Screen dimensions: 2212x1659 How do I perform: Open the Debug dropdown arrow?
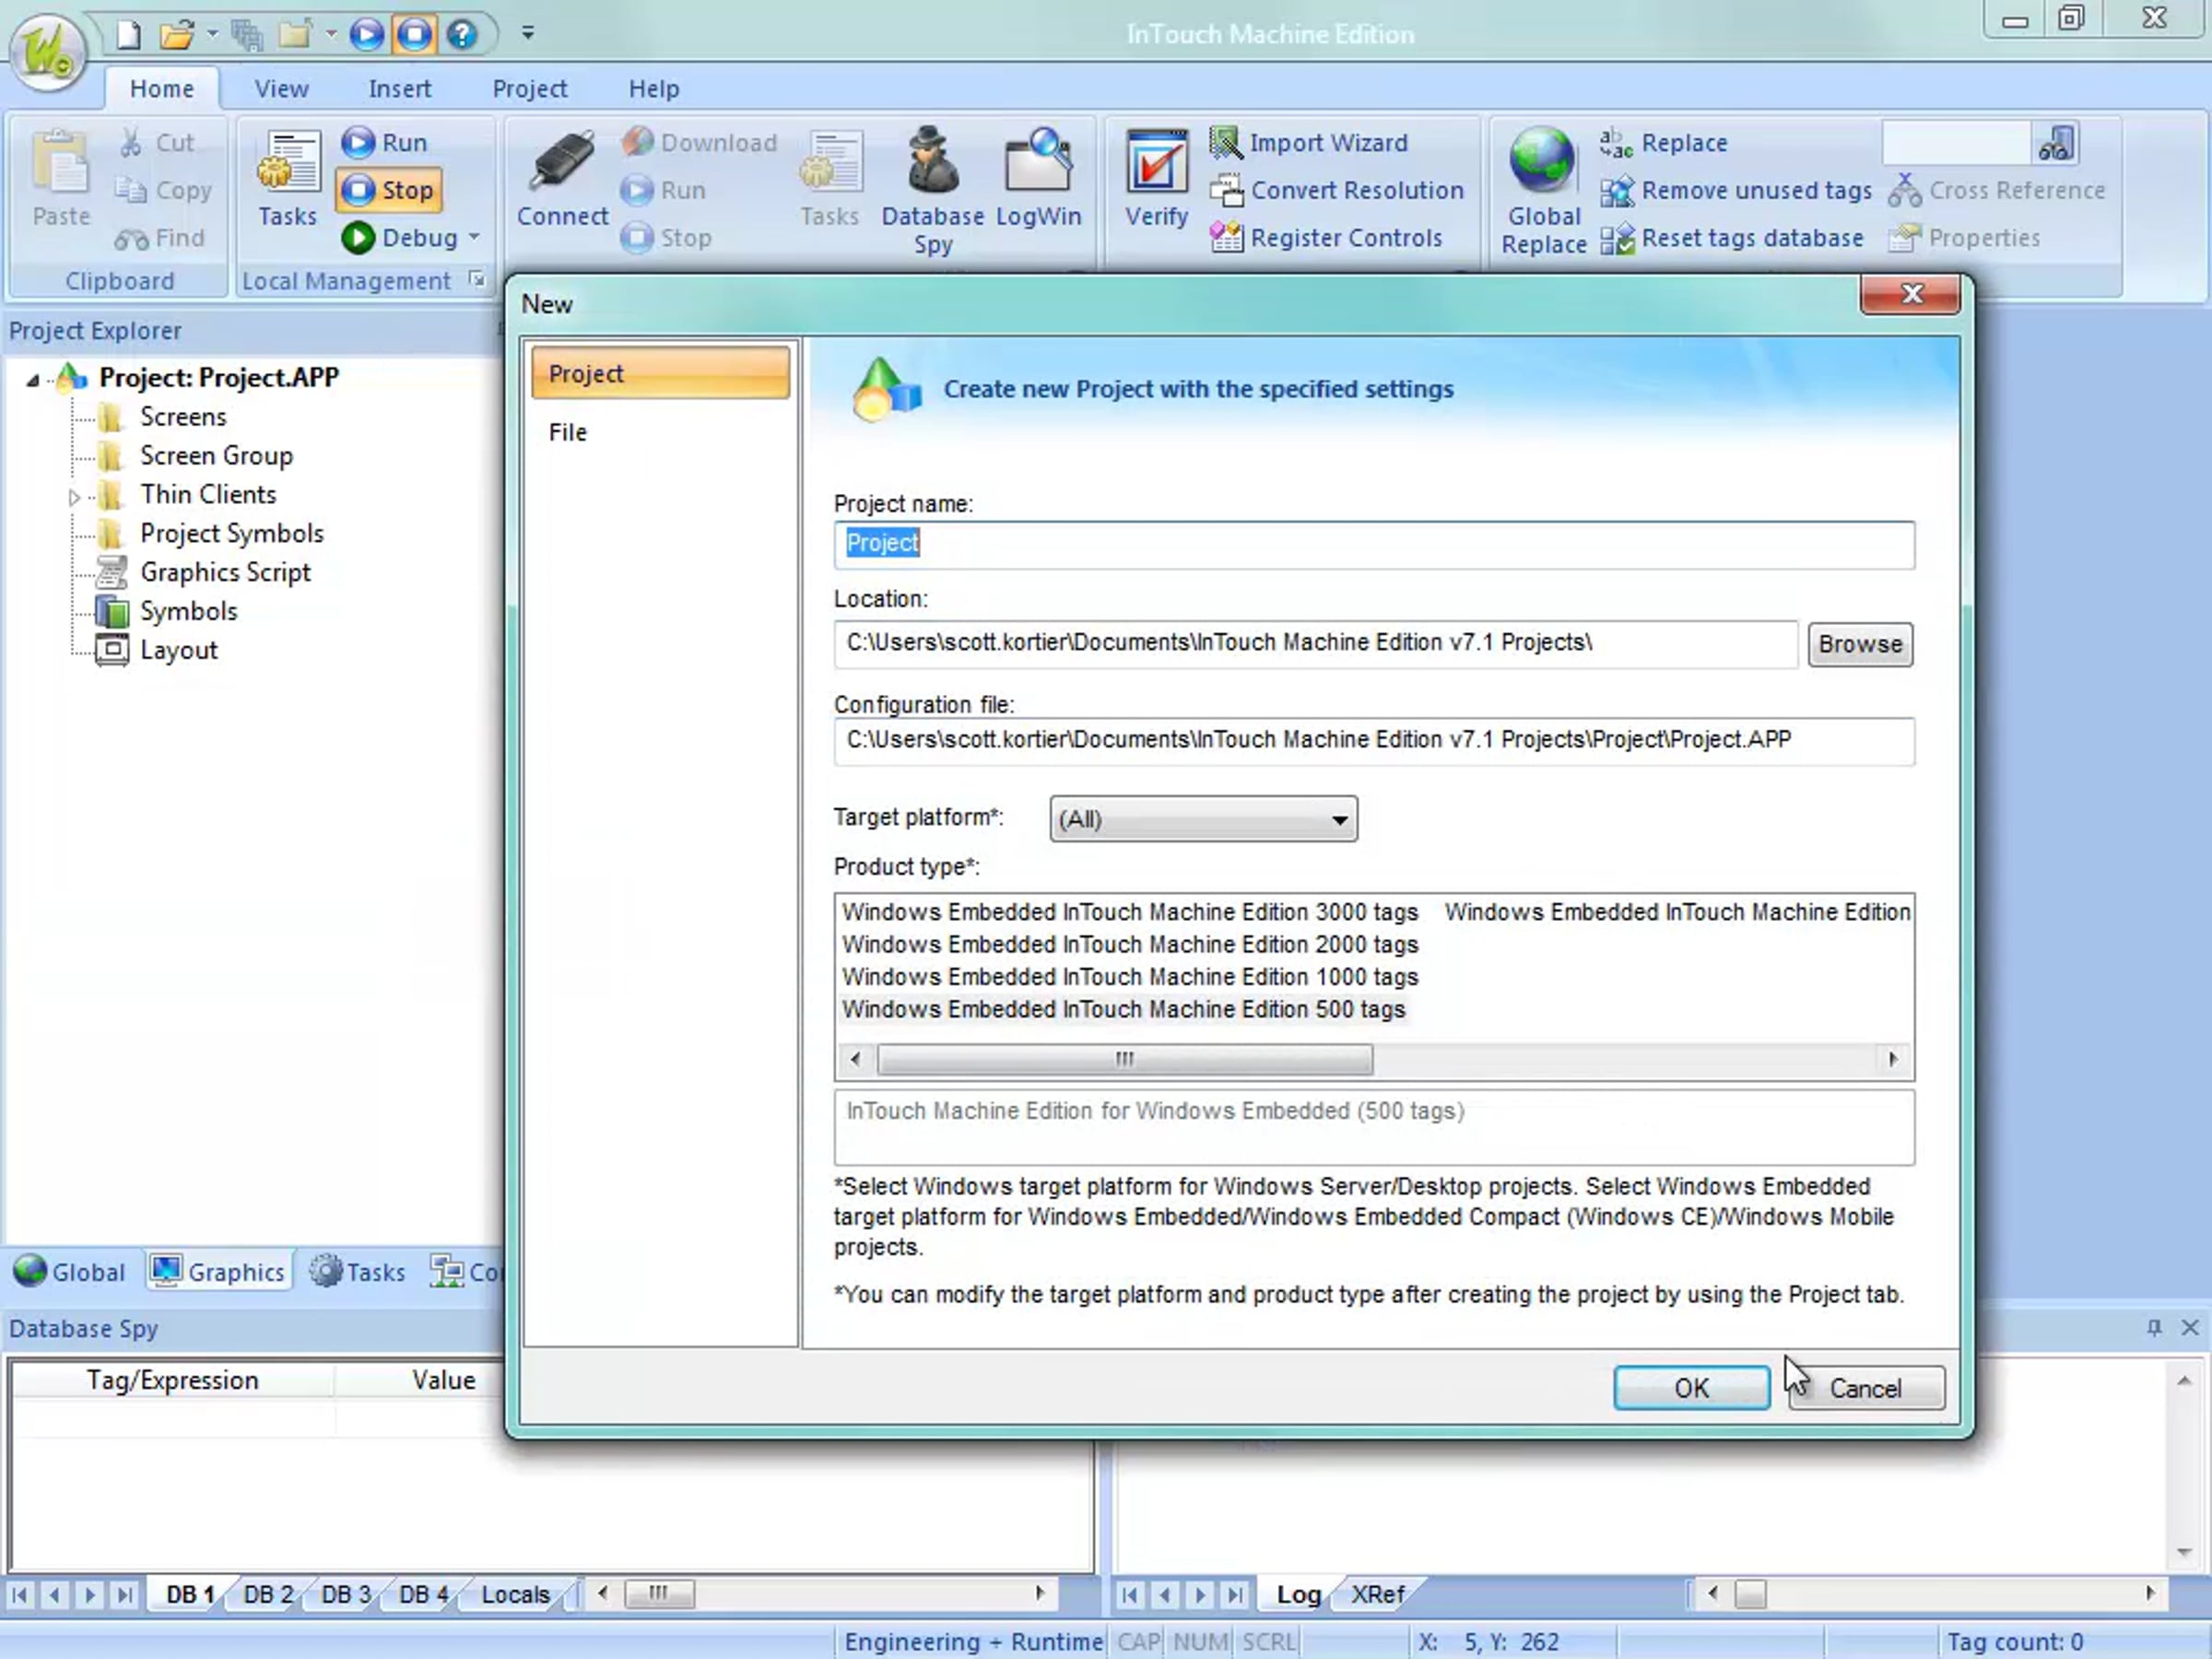474,238
